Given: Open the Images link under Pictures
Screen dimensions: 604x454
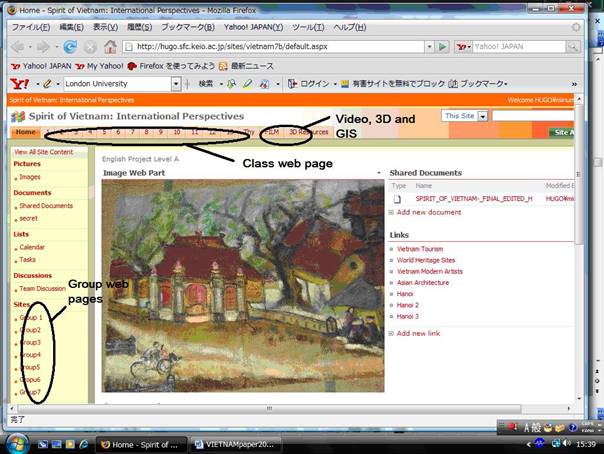Looking at the screenshot, I should coord(30,177).
